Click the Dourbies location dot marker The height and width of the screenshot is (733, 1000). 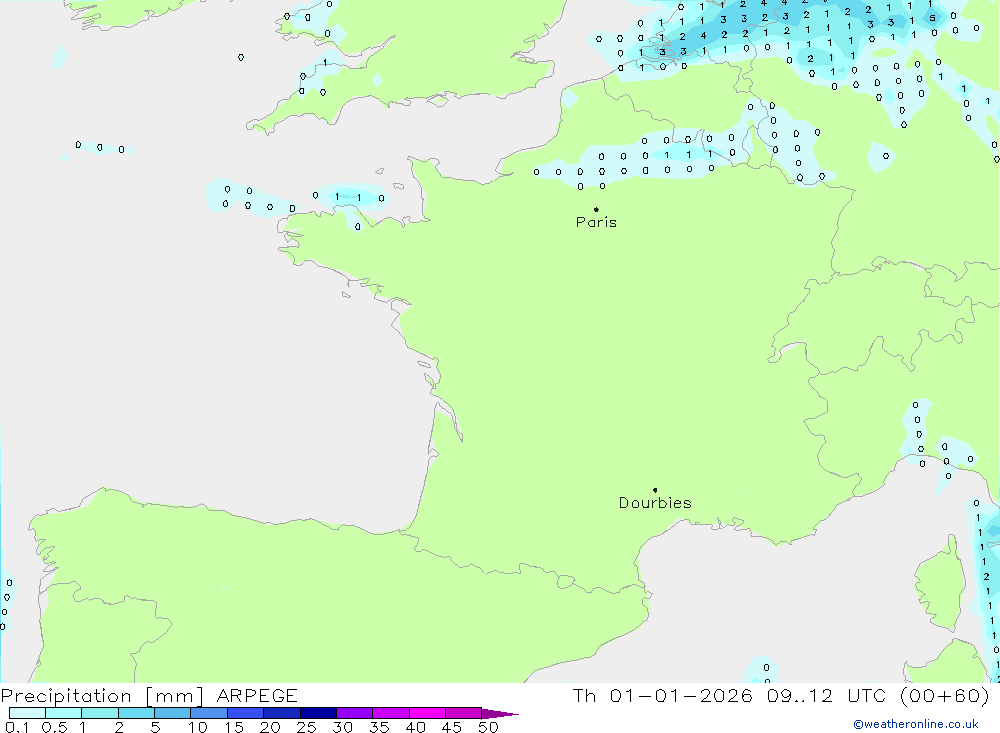(x=655, y=490)
